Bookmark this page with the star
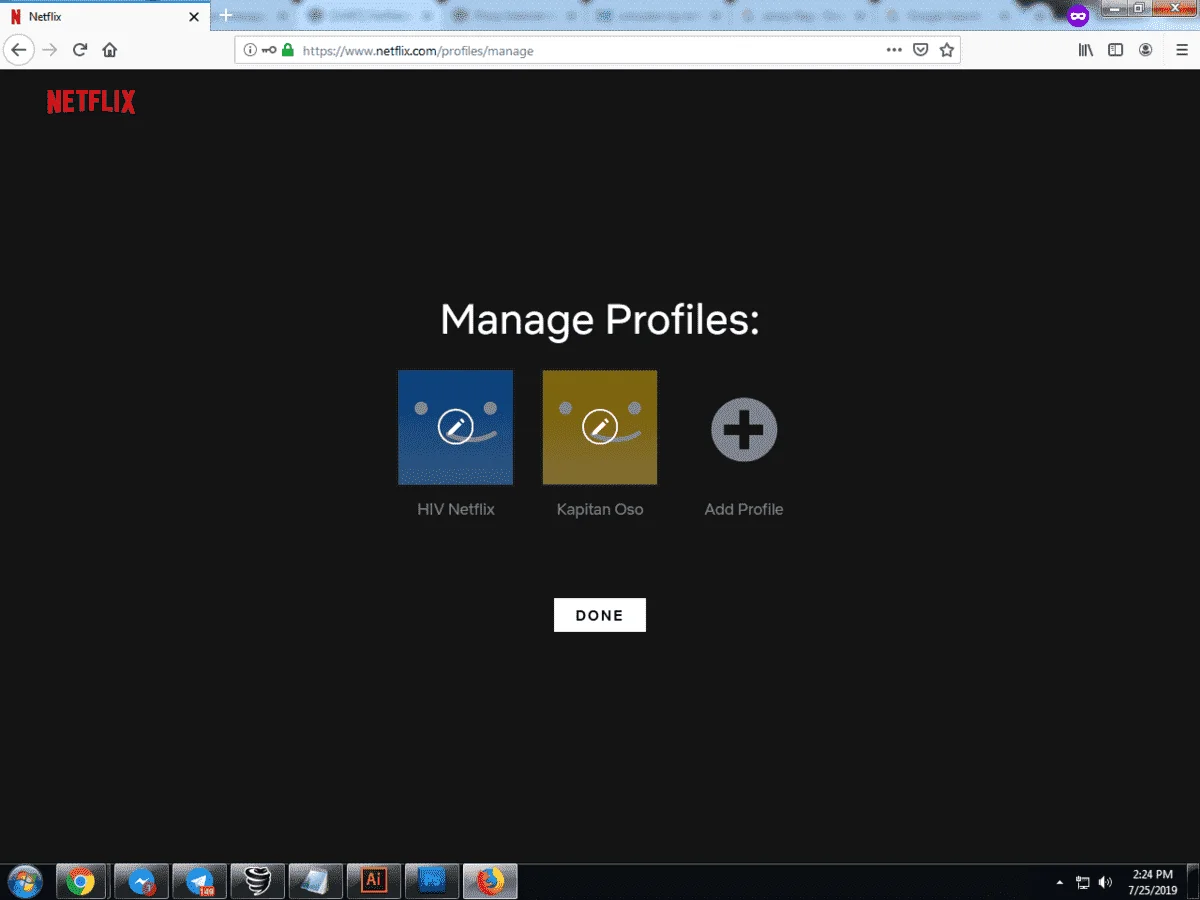Screen dimensions: 1200x900 pyautogui.click(x=946, y=50)
